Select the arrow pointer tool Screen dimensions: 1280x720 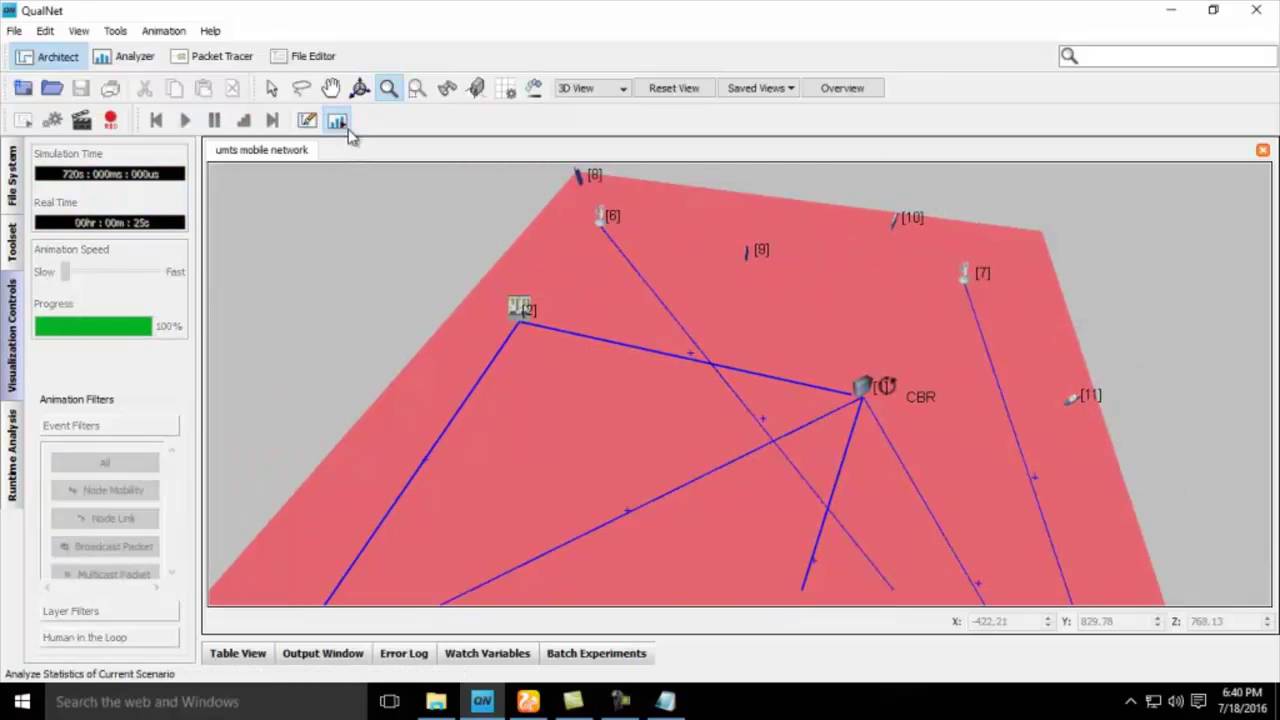(271, 88)
